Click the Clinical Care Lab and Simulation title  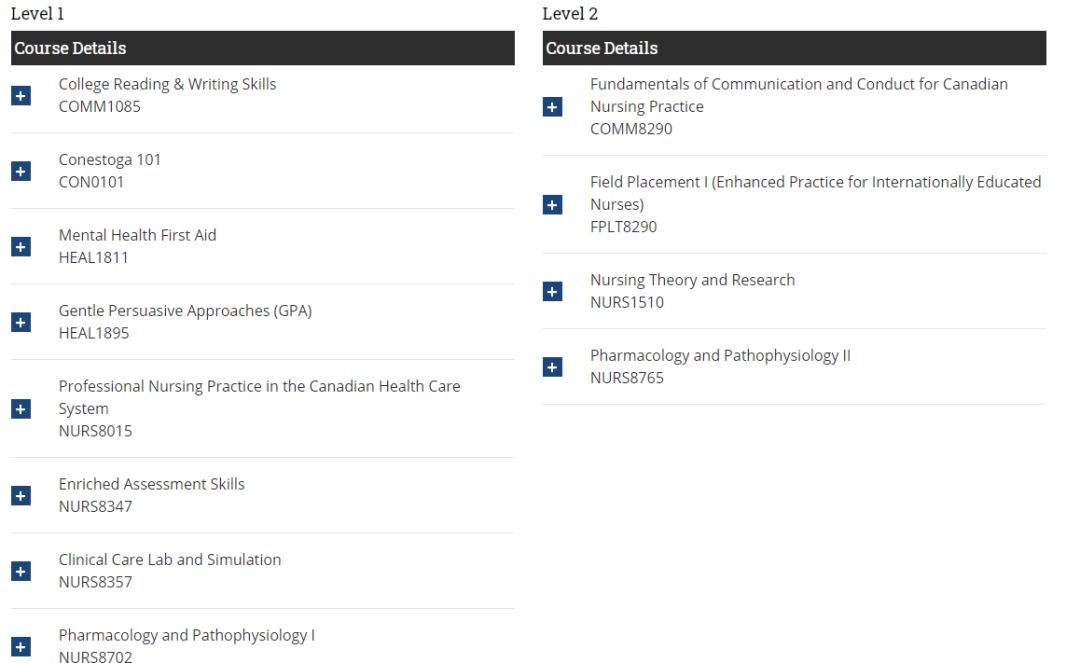tap(170, 560)
